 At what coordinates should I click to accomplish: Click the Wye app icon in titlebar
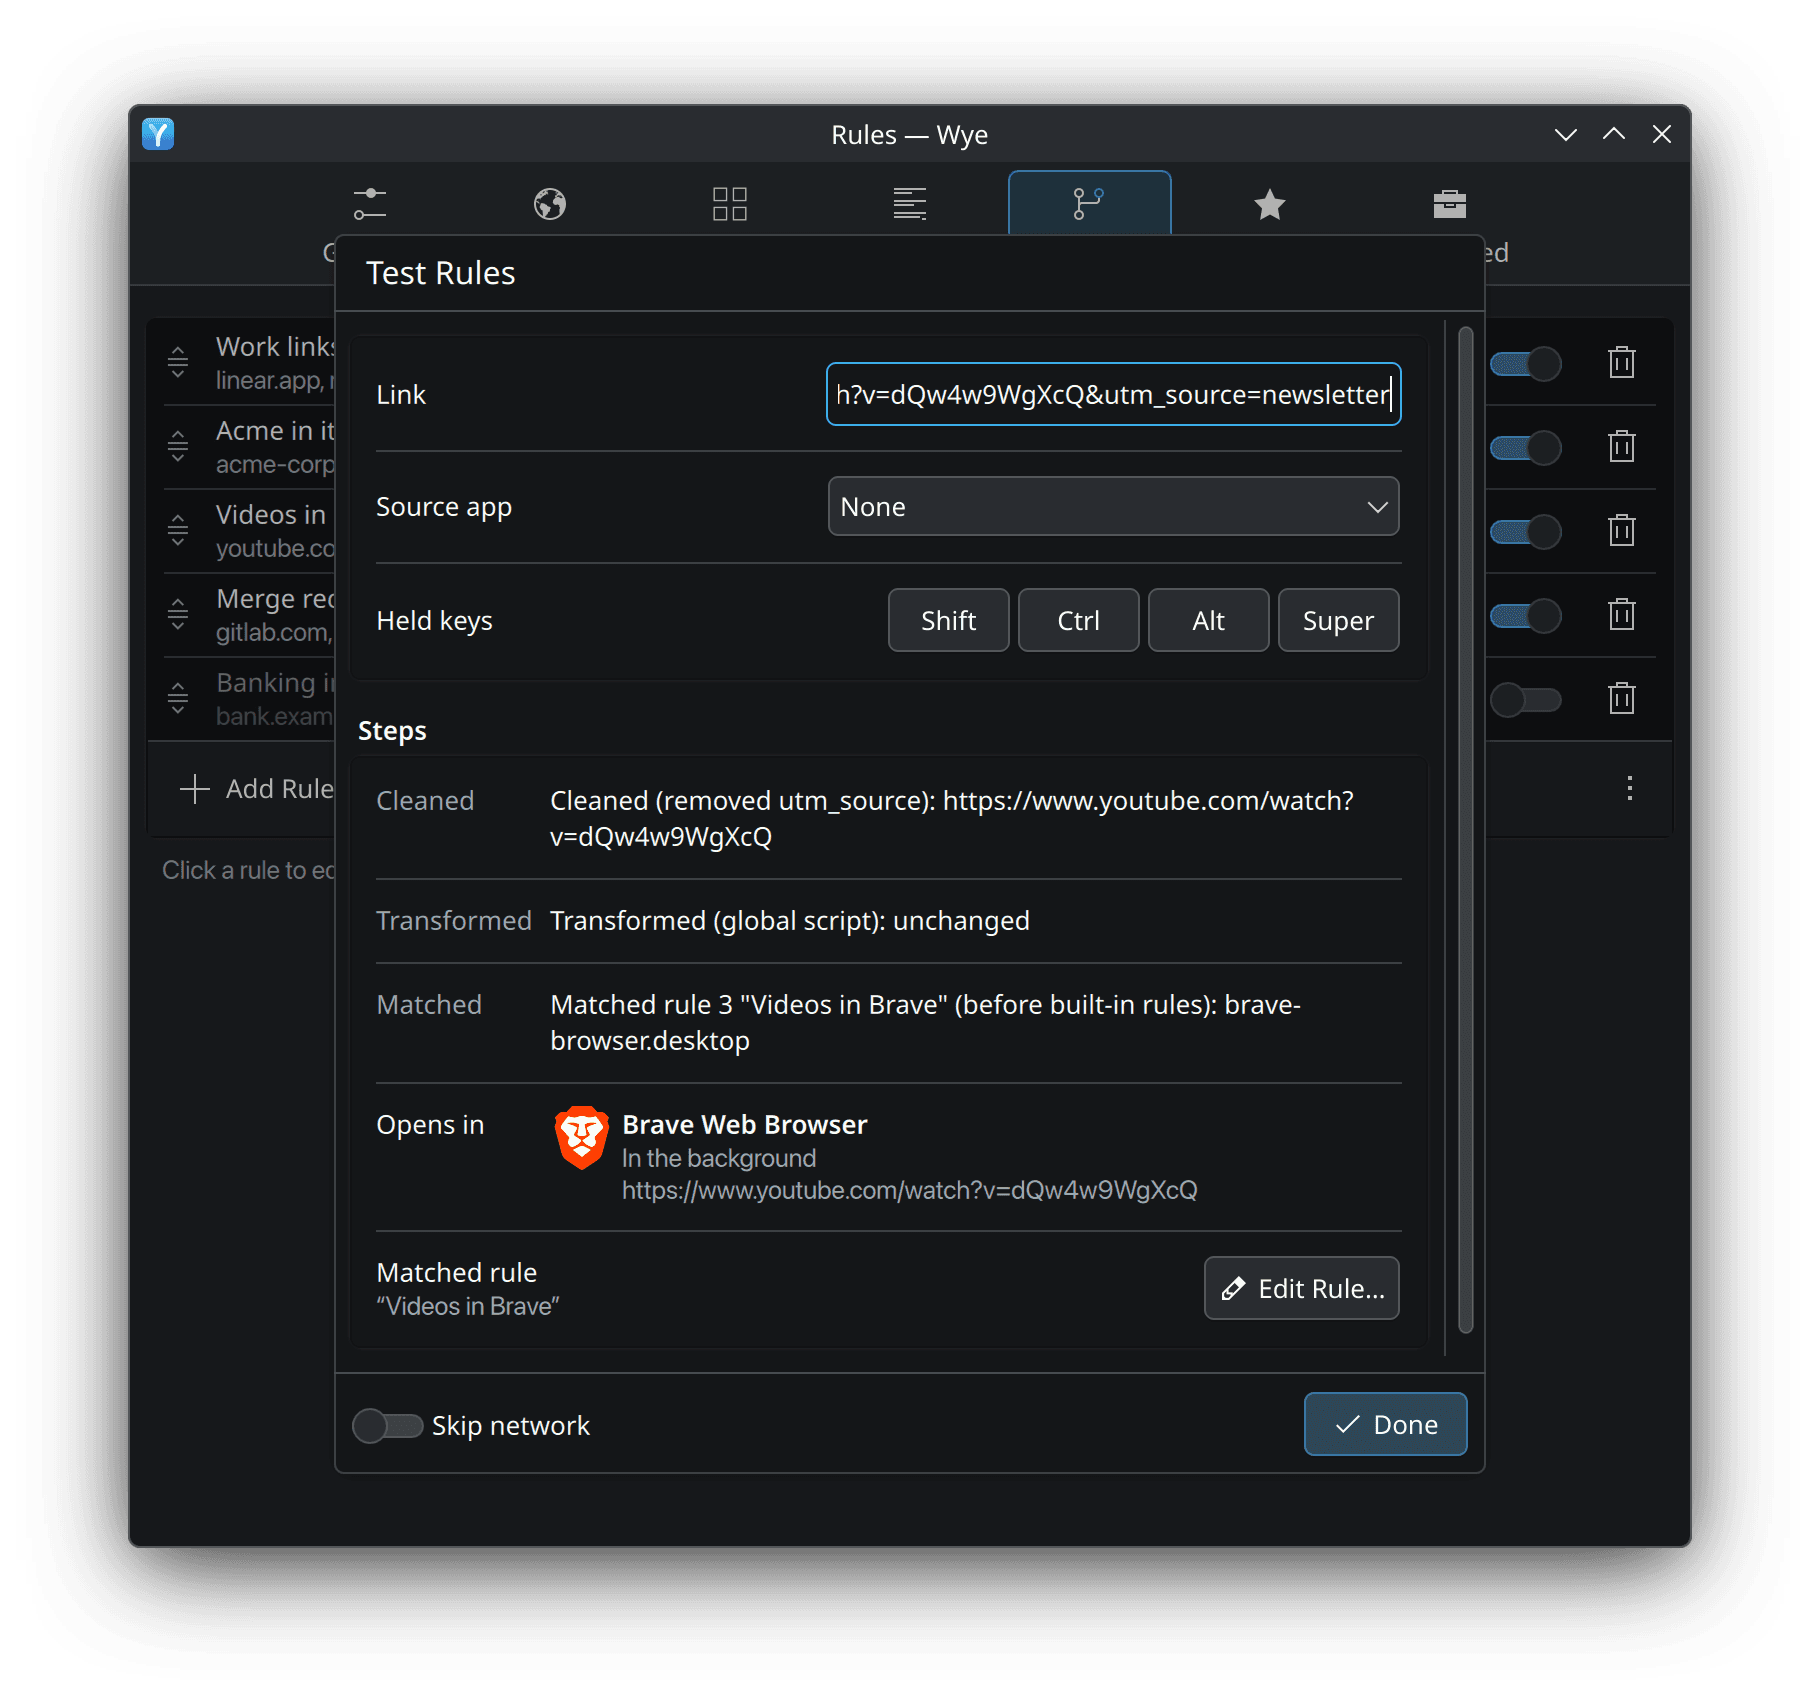pos(158,134)
